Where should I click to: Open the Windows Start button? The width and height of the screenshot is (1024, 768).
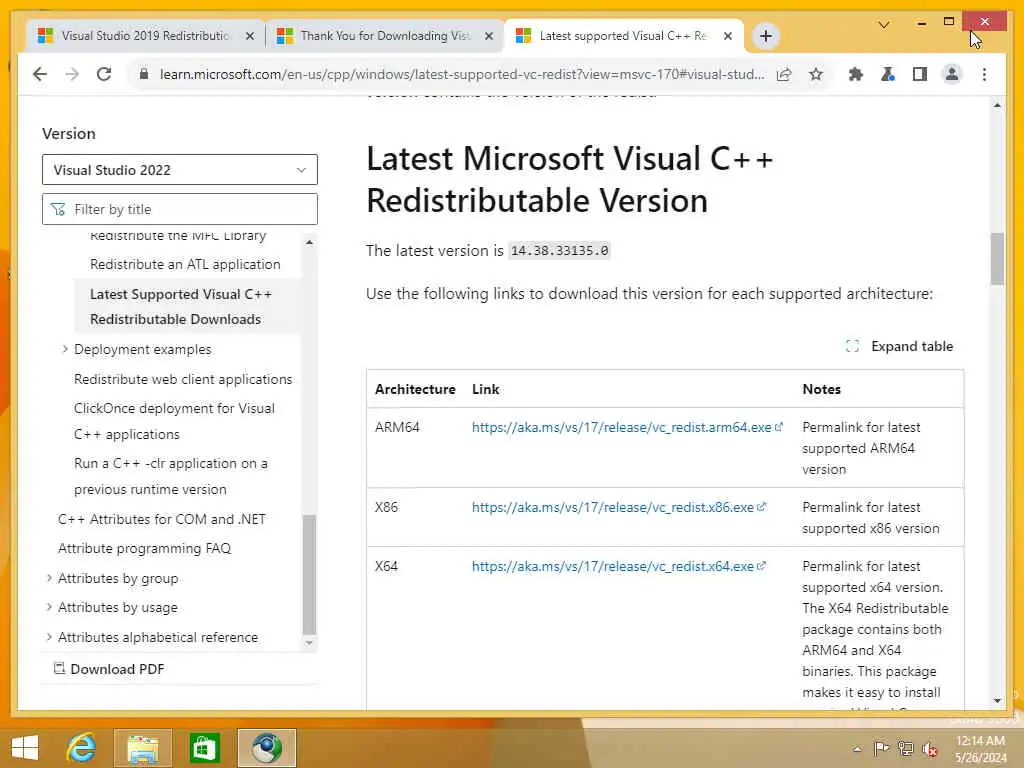click(x=25, y=748)
